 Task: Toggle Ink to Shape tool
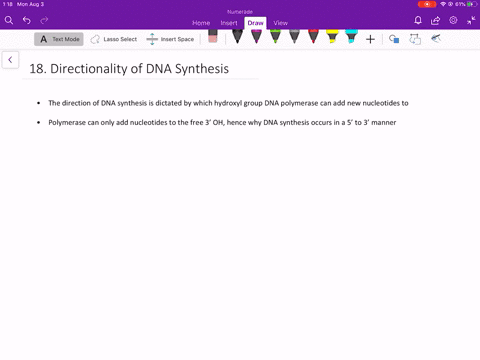pyautogui.click(x=415, y=39)
